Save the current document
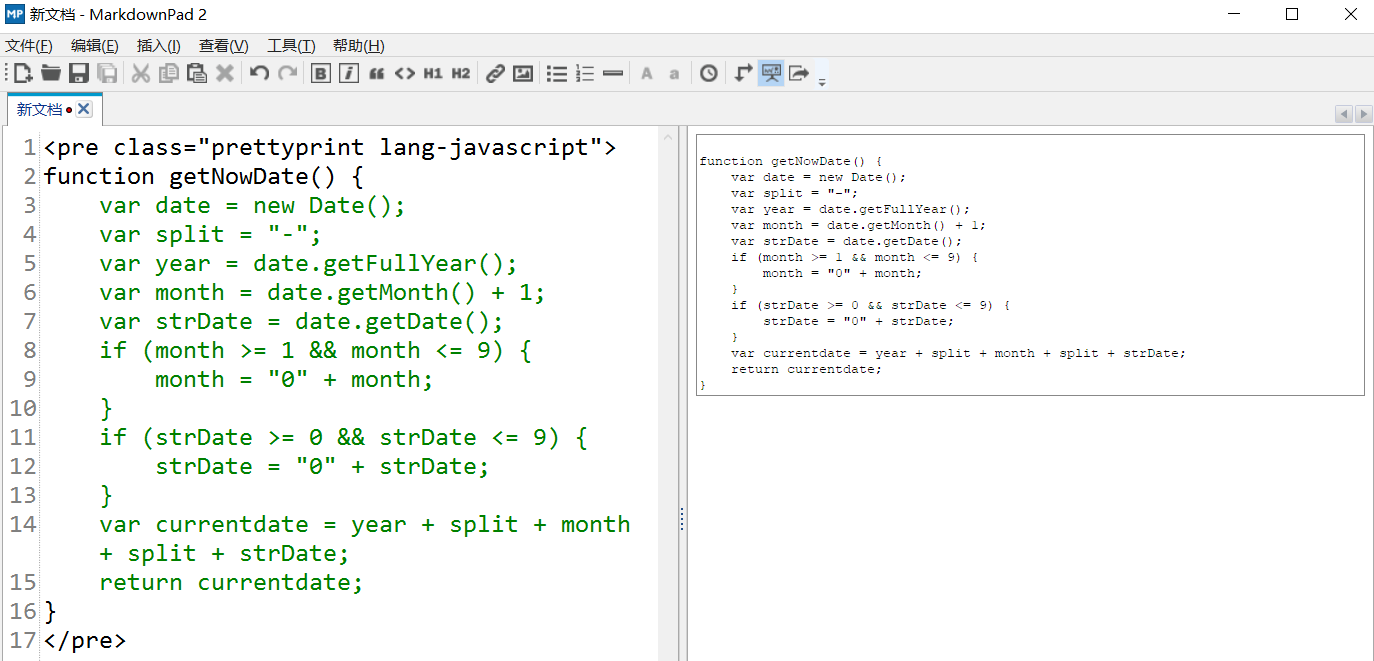 pos(79,73)
